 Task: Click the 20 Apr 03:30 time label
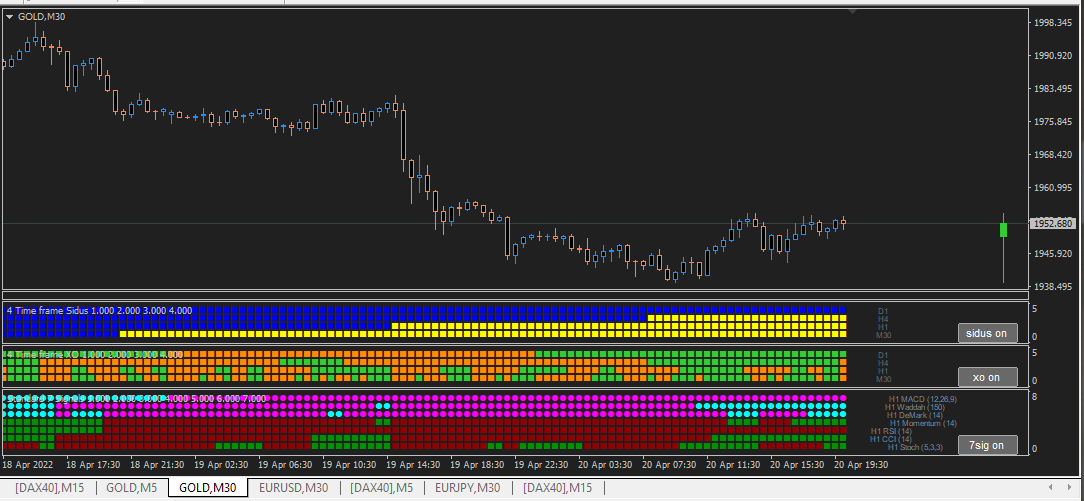606,465
